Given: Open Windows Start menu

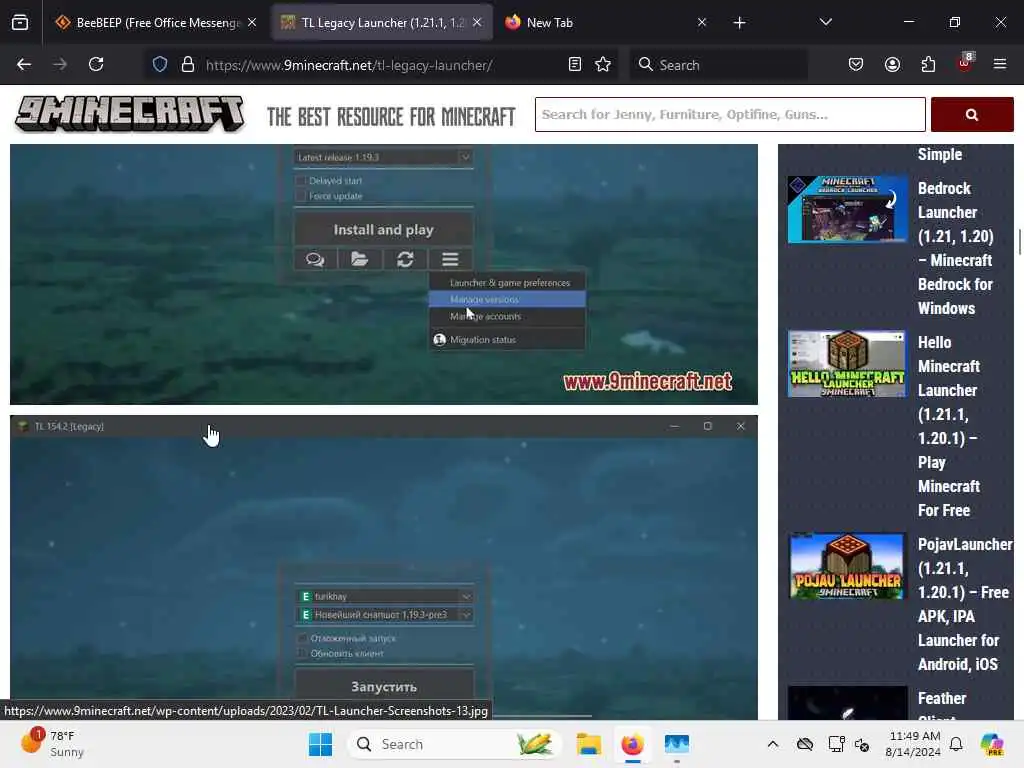Looking at the screenshot, I should 320,744.
